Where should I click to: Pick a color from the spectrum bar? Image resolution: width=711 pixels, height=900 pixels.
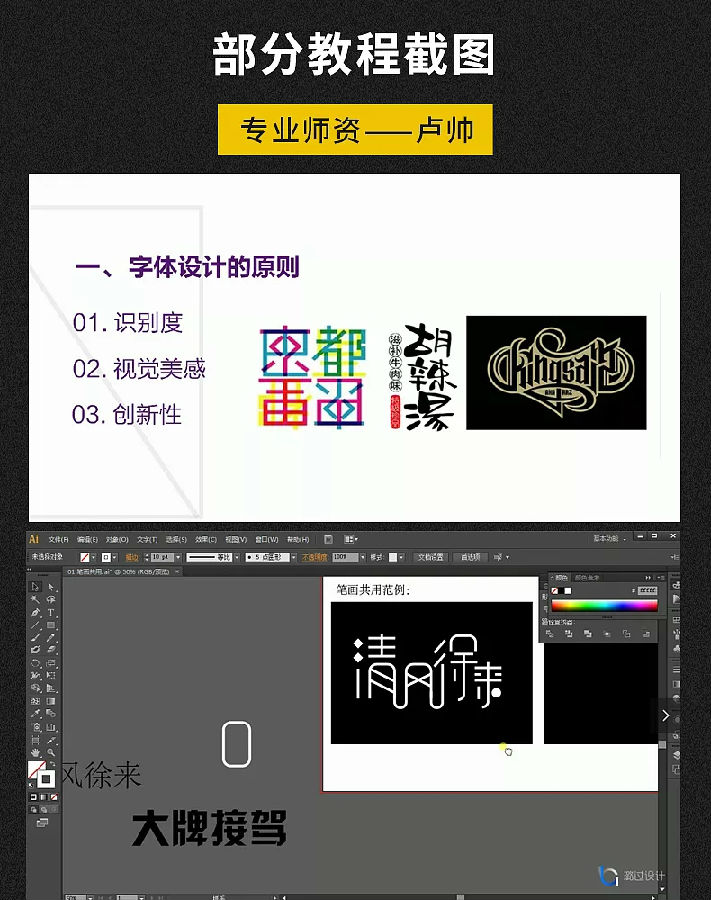point(604,606)
